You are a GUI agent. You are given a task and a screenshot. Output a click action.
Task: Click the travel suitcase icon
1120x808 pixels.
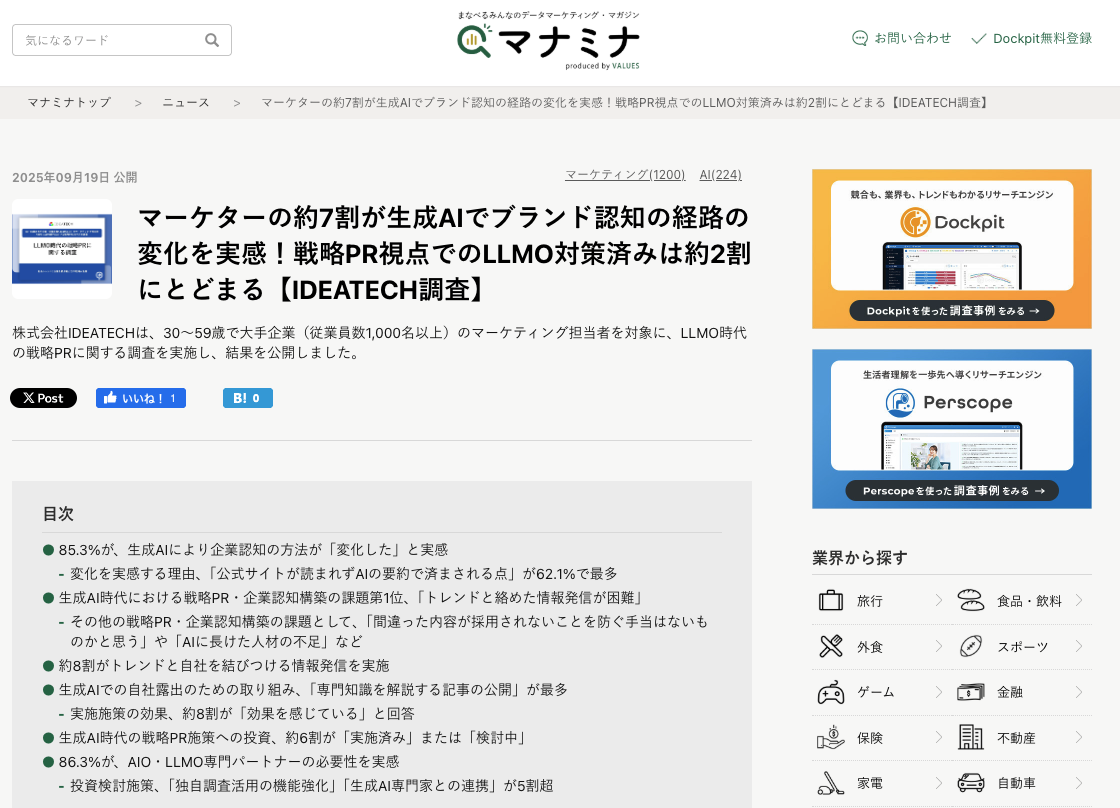[831, 601]
